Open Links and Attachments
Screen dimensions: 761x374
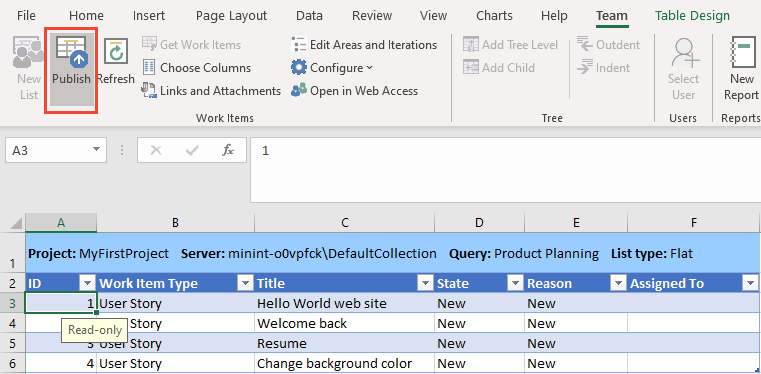(x=211, y=91)
